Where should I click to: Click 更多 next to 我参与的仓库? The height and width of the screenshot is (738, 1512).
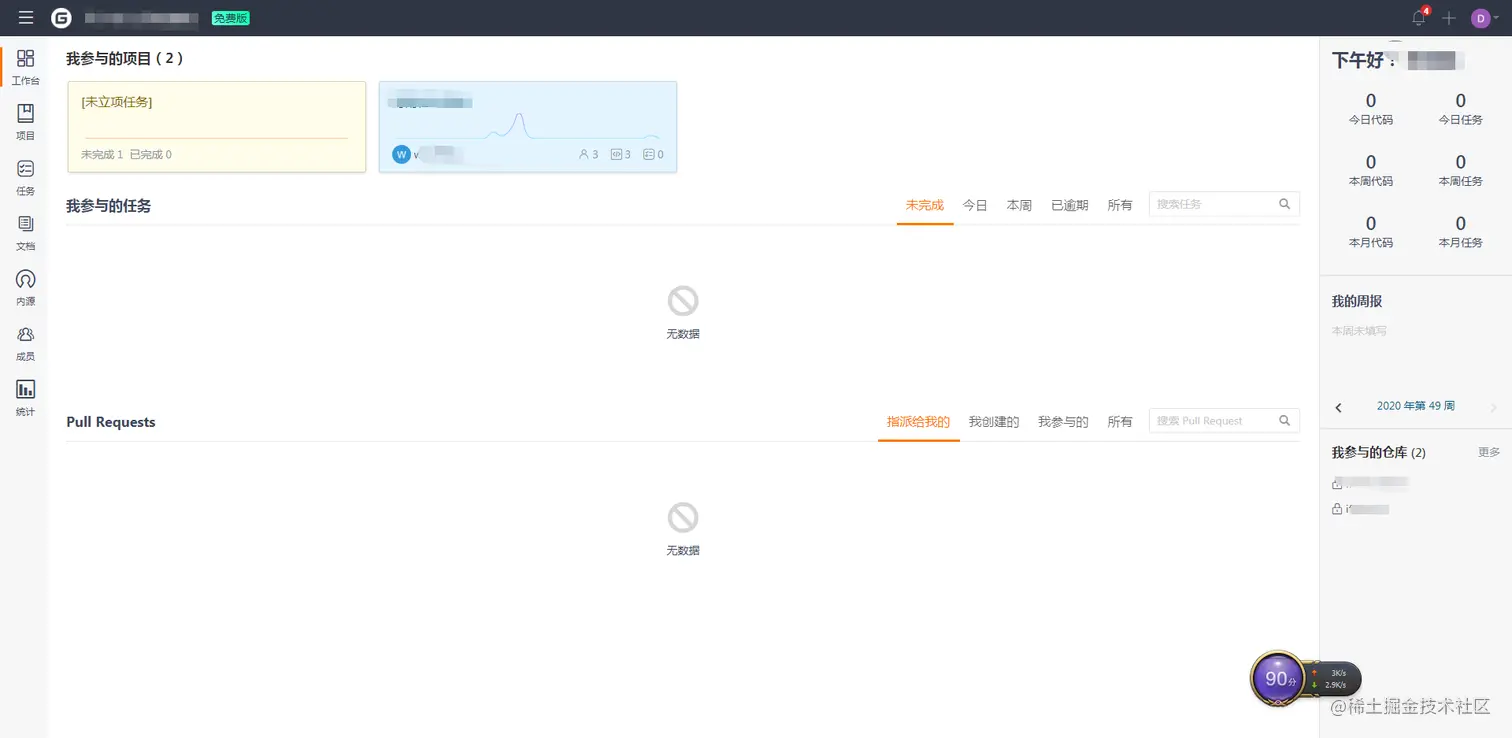pyautogui.click(x=1489, y=452)
